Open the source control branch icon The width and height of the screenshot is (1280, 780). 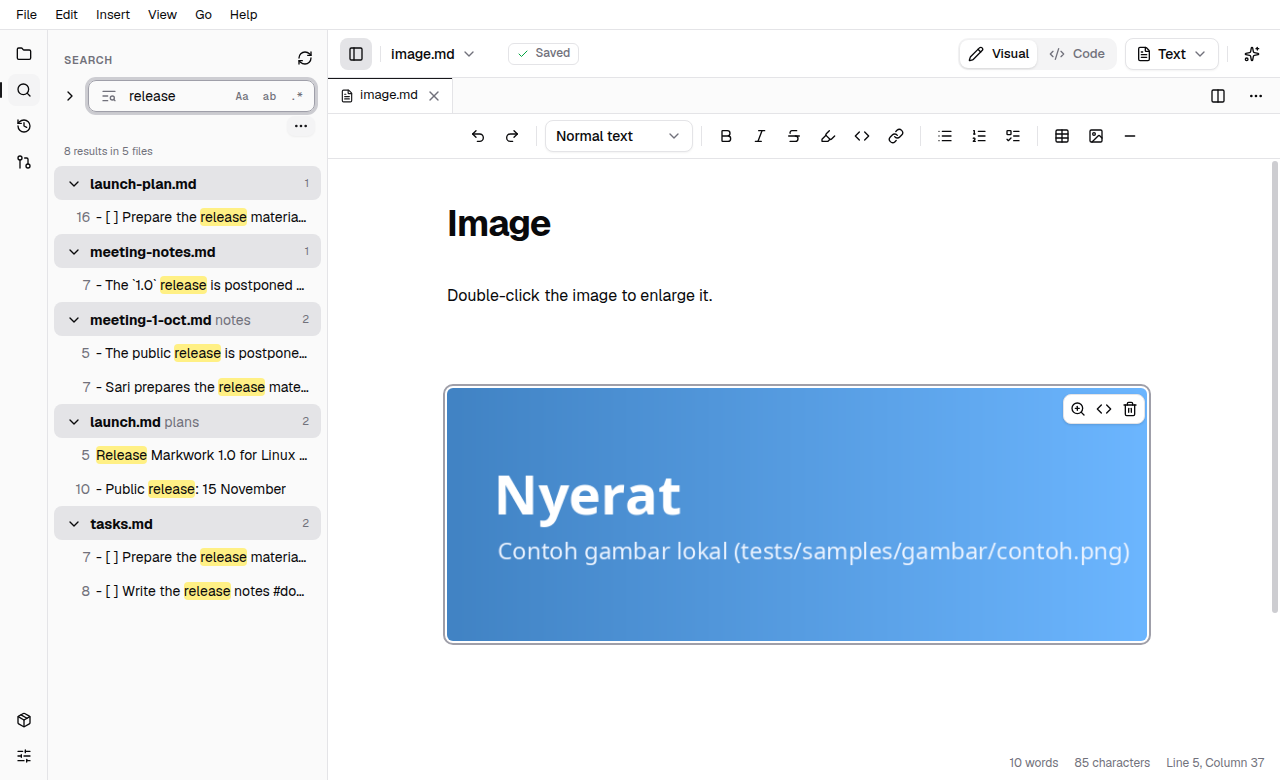(x=24, y=162)
